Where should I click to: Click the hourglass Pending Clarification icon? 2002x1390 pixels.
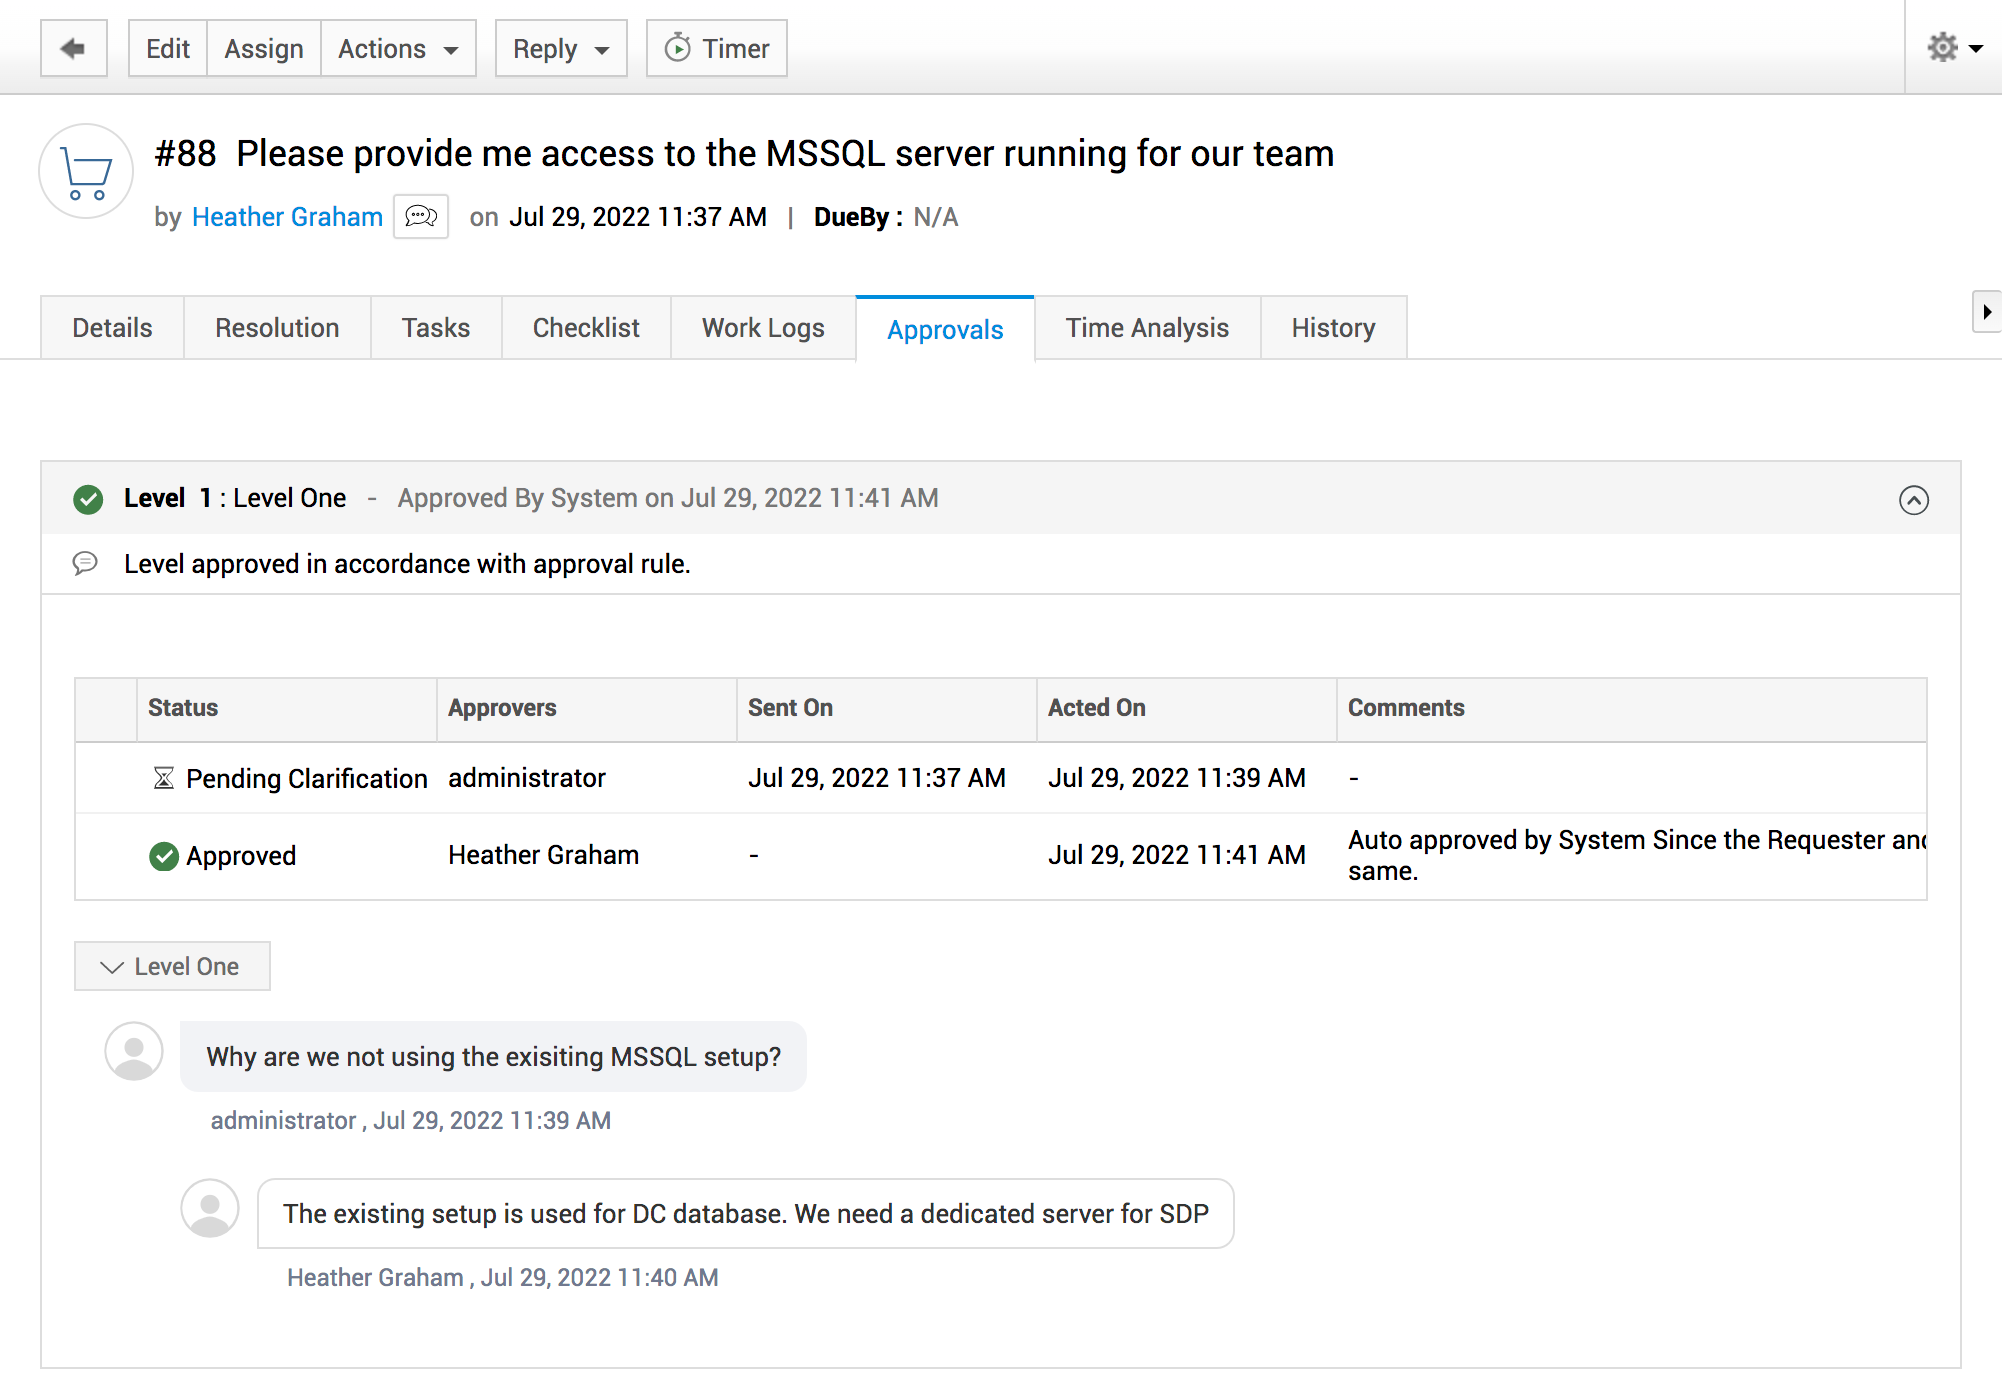click(x=164, y=778)
